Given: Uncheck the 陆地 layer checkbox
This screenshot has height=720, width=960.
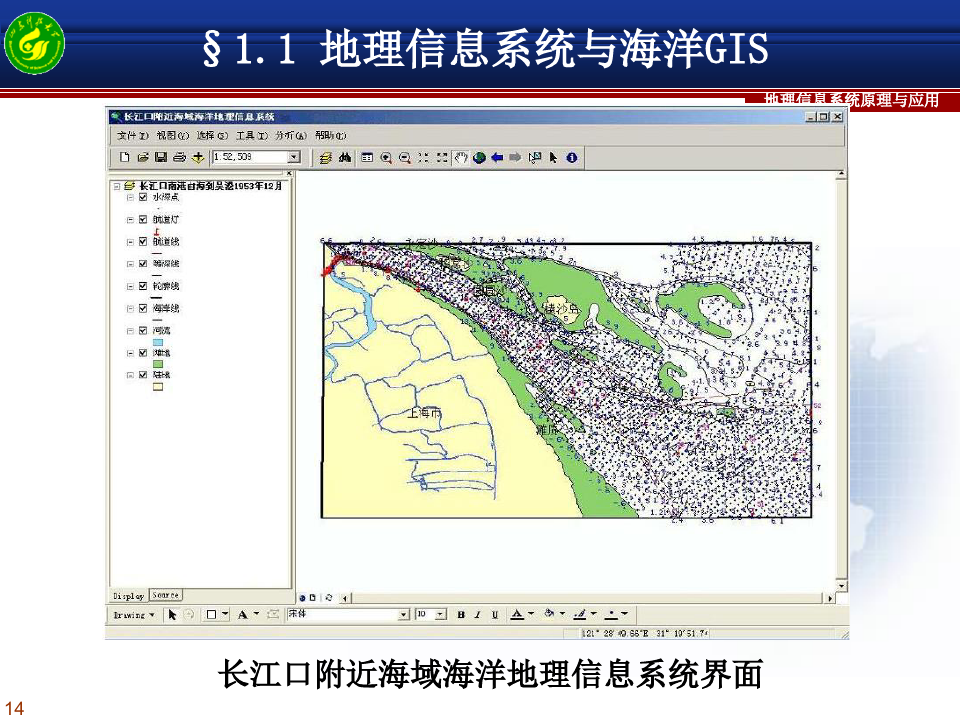Looking at the screenshot, I should (143, 375).
